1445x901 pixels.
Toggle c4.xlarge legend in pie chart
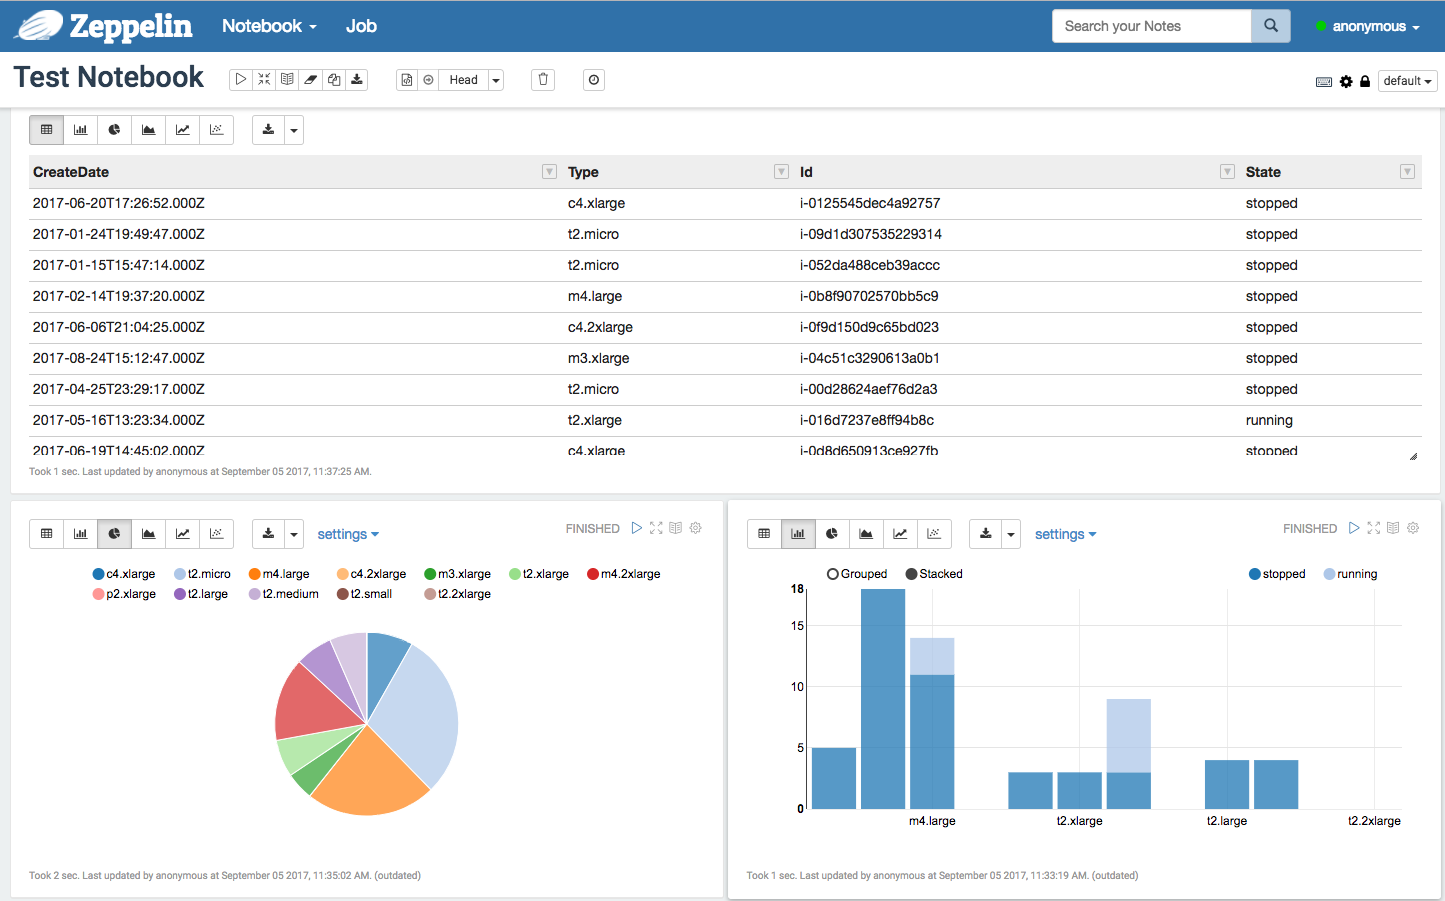pos(124,574)
